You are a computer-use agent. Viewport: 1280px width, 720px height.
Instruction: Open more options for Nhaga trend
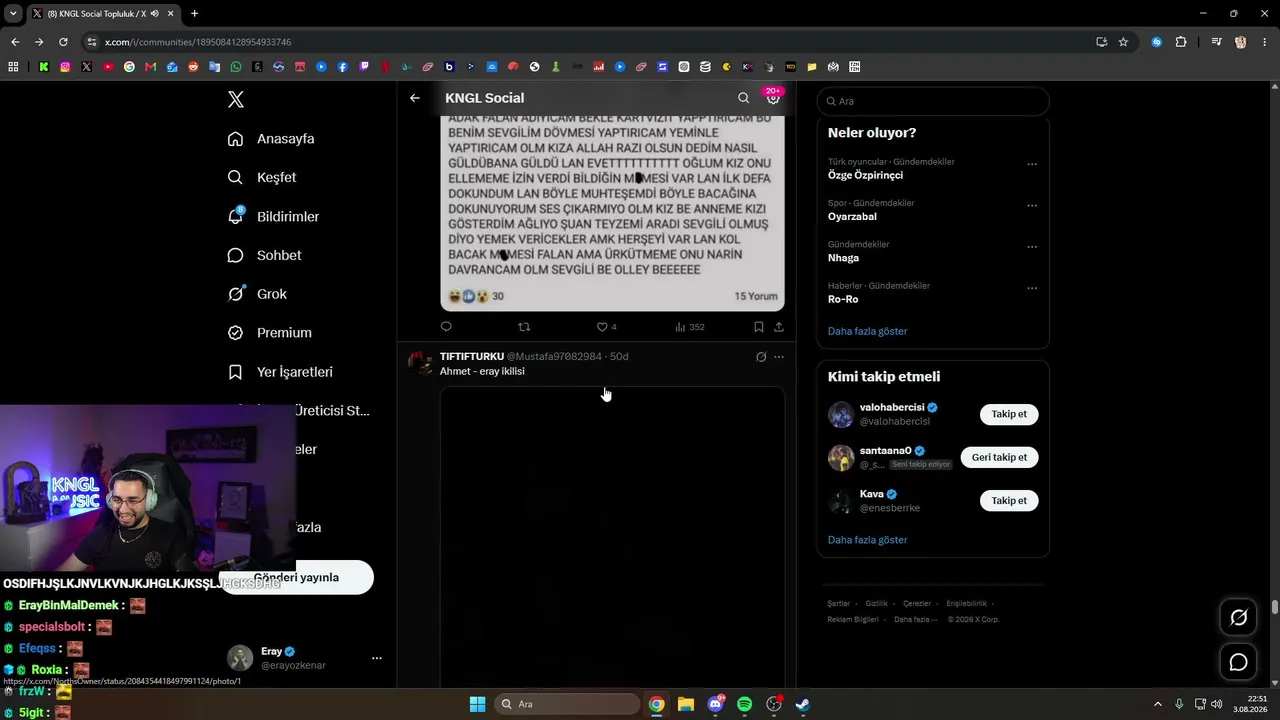1032,247
